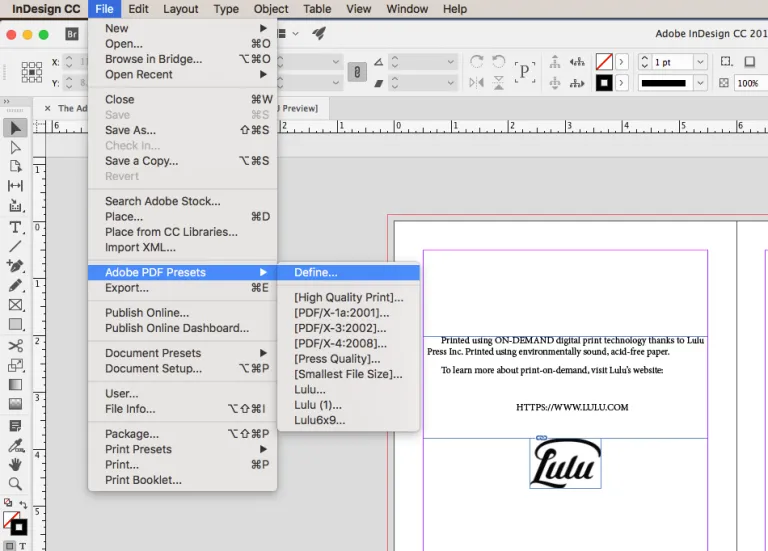Click the Rotate 90° clockwise icon

(477, 62)
